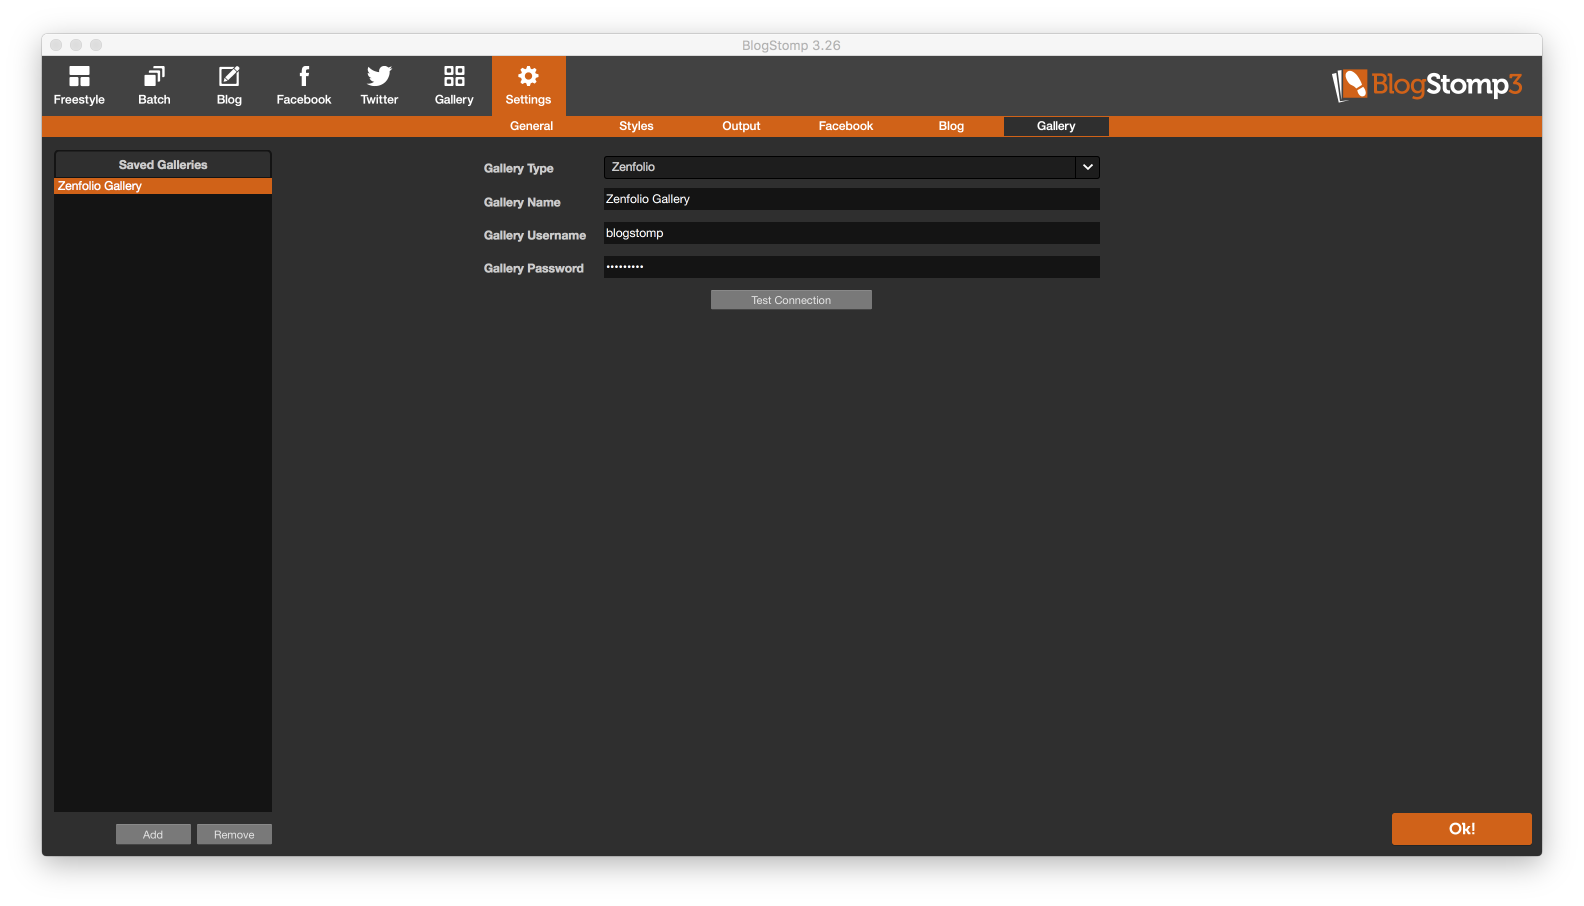Open the Gallery Type dropdown
The image size is (1584, 906).
[852, 167]
